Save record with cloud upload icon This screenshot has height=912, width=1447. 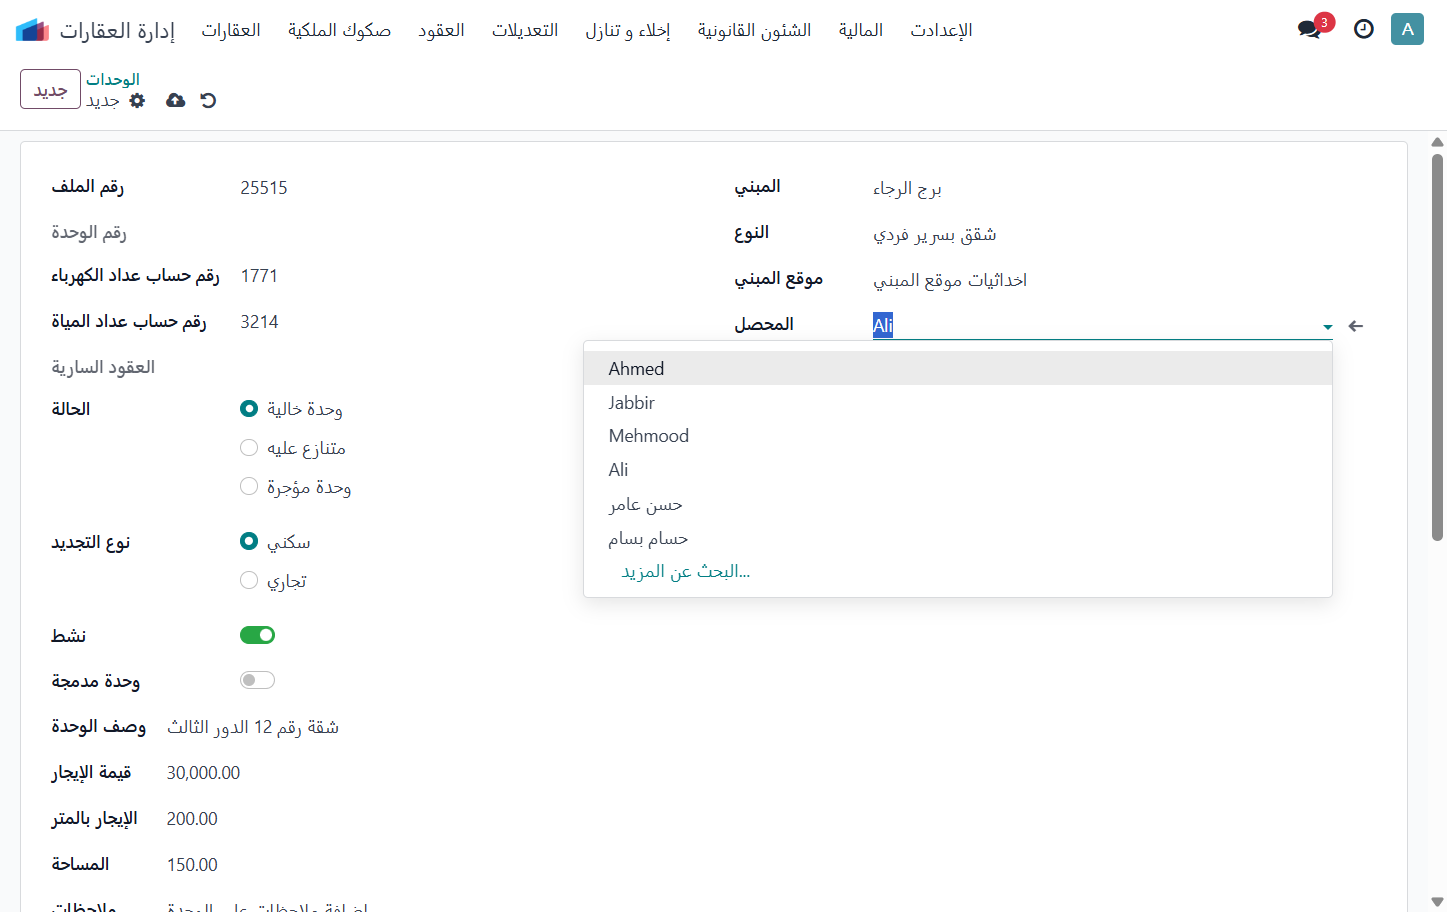(175, 100)
